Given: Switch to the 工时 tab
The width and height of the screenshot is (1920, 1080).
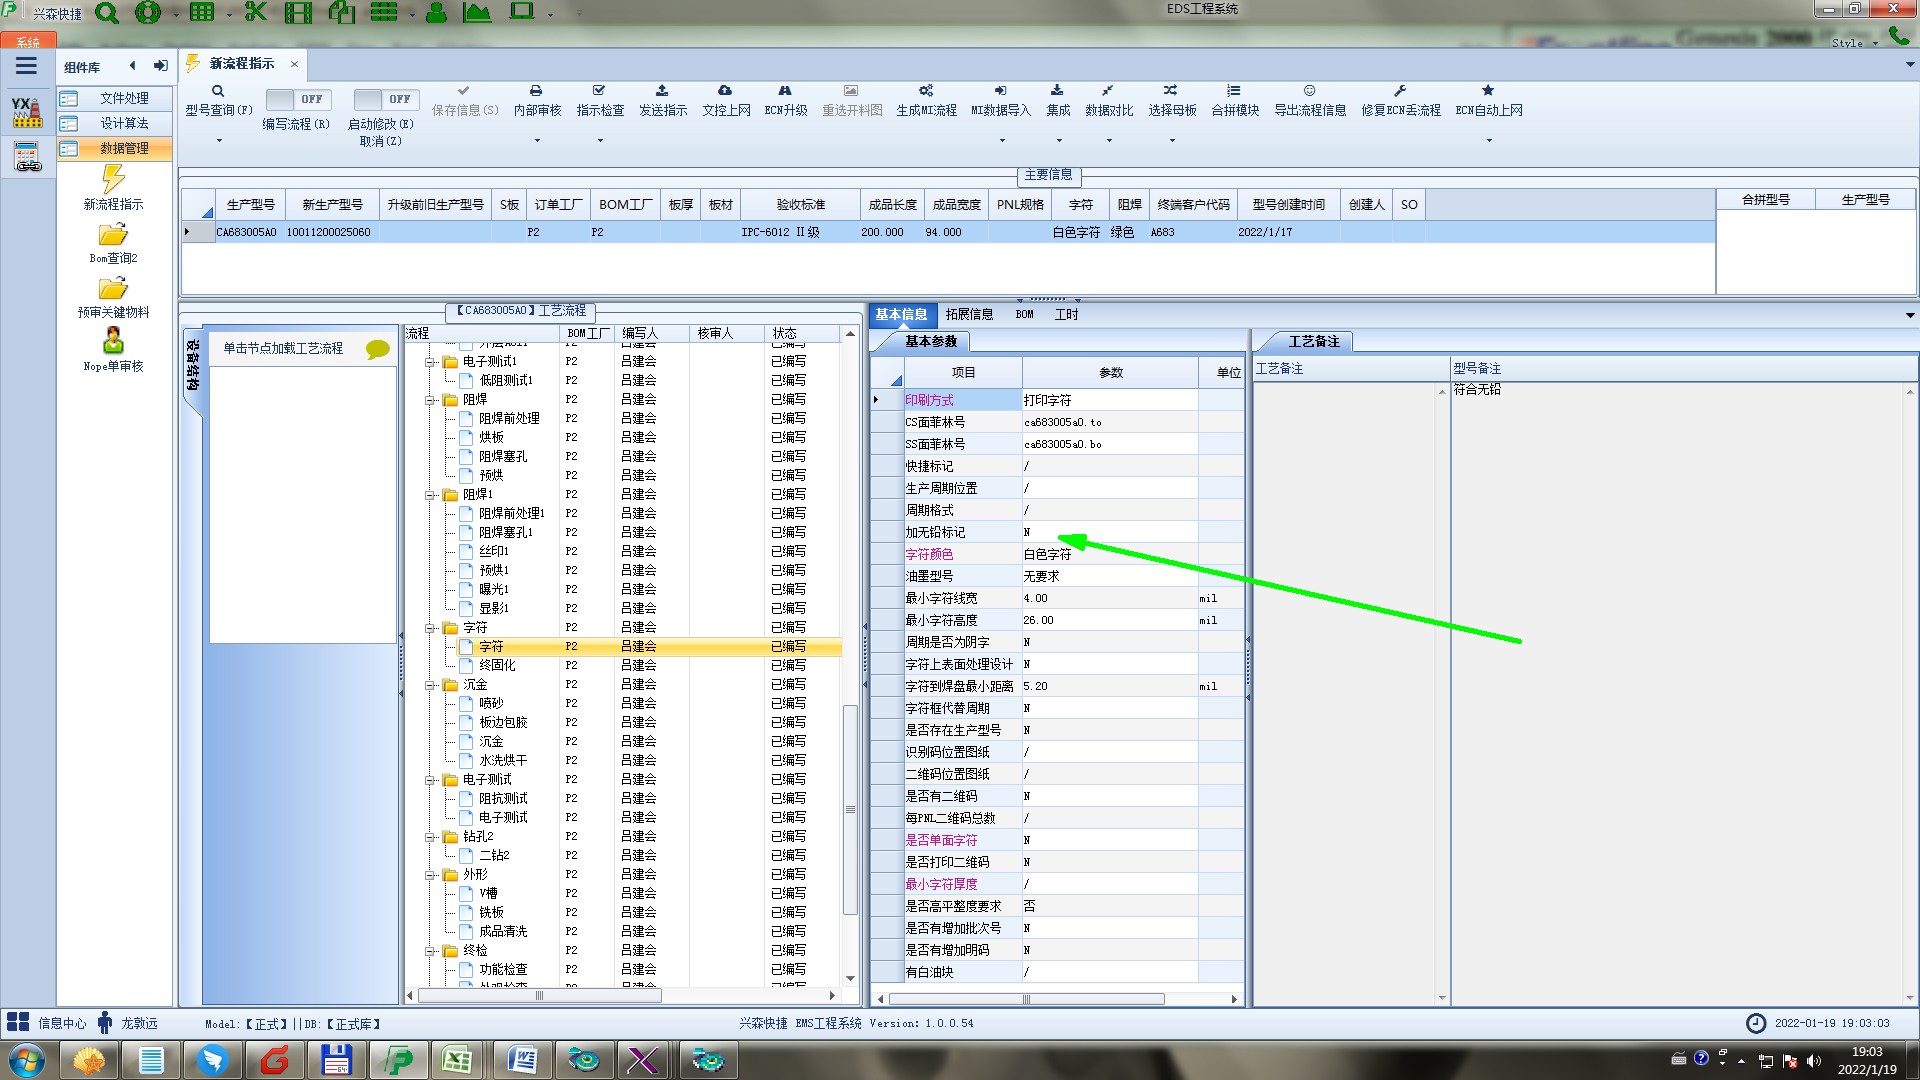Looking at the screenshot, I should coord(1066,314).
